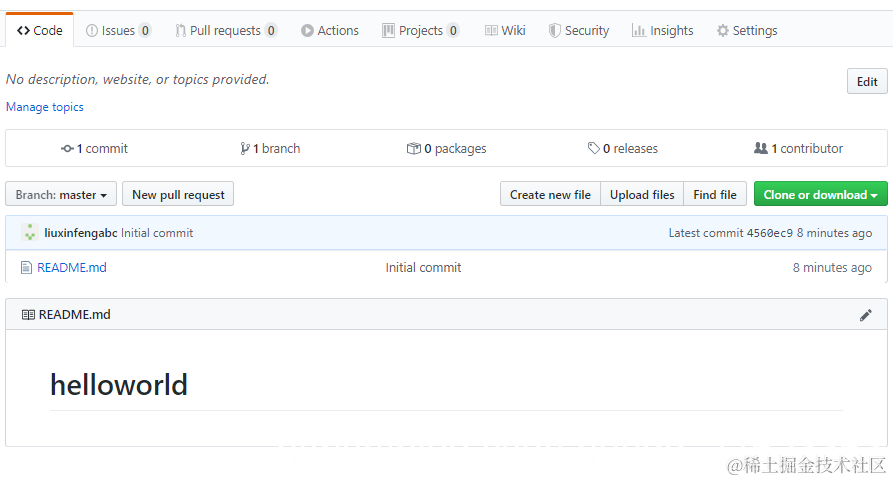View the Insights tab
893x482 pixels.
click(x=662, y=30)
